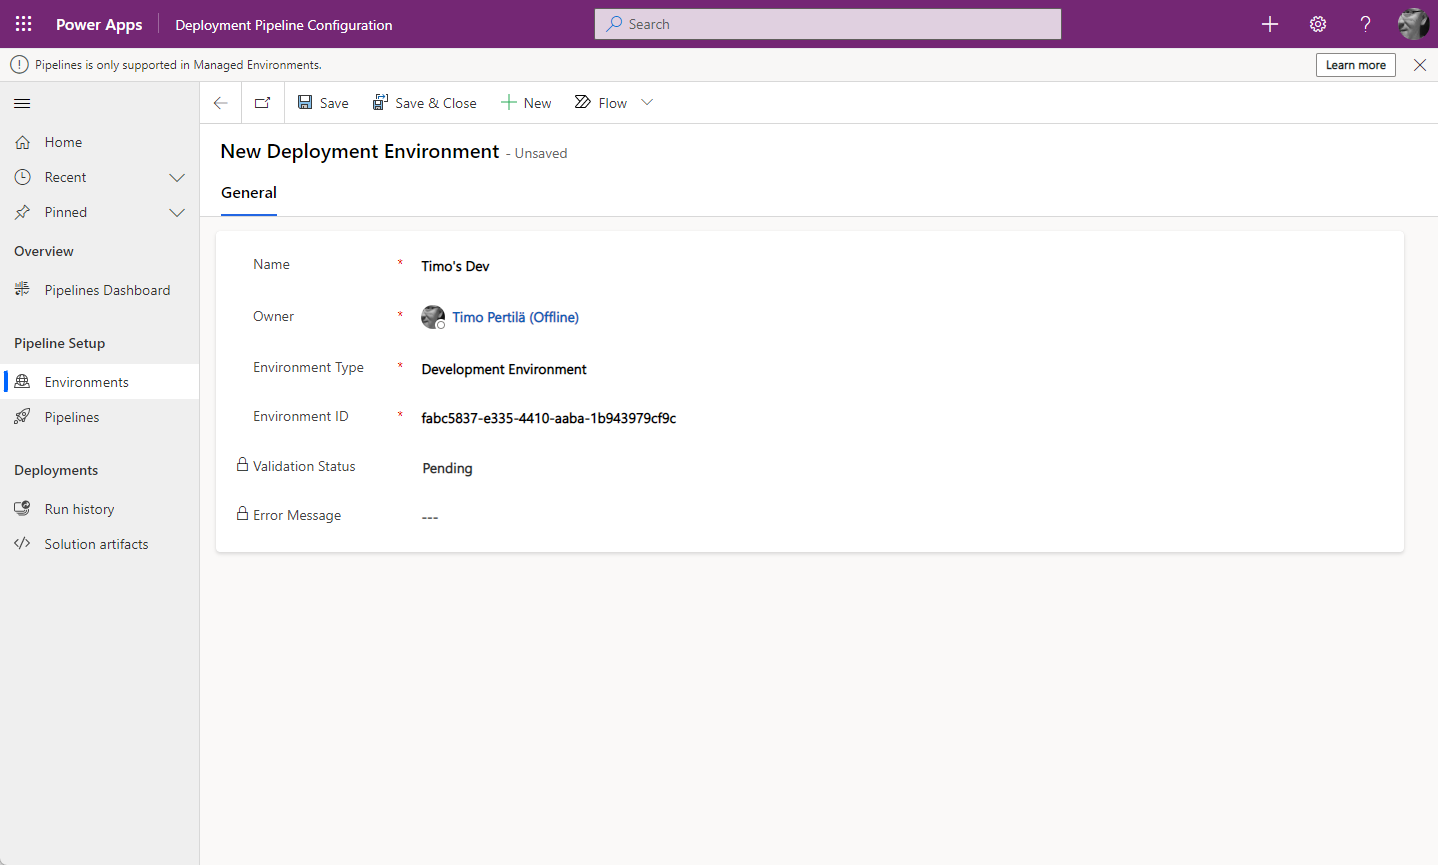Open record in new window icon
Viewport: 1438px width, 865px height.
[263, 103]
